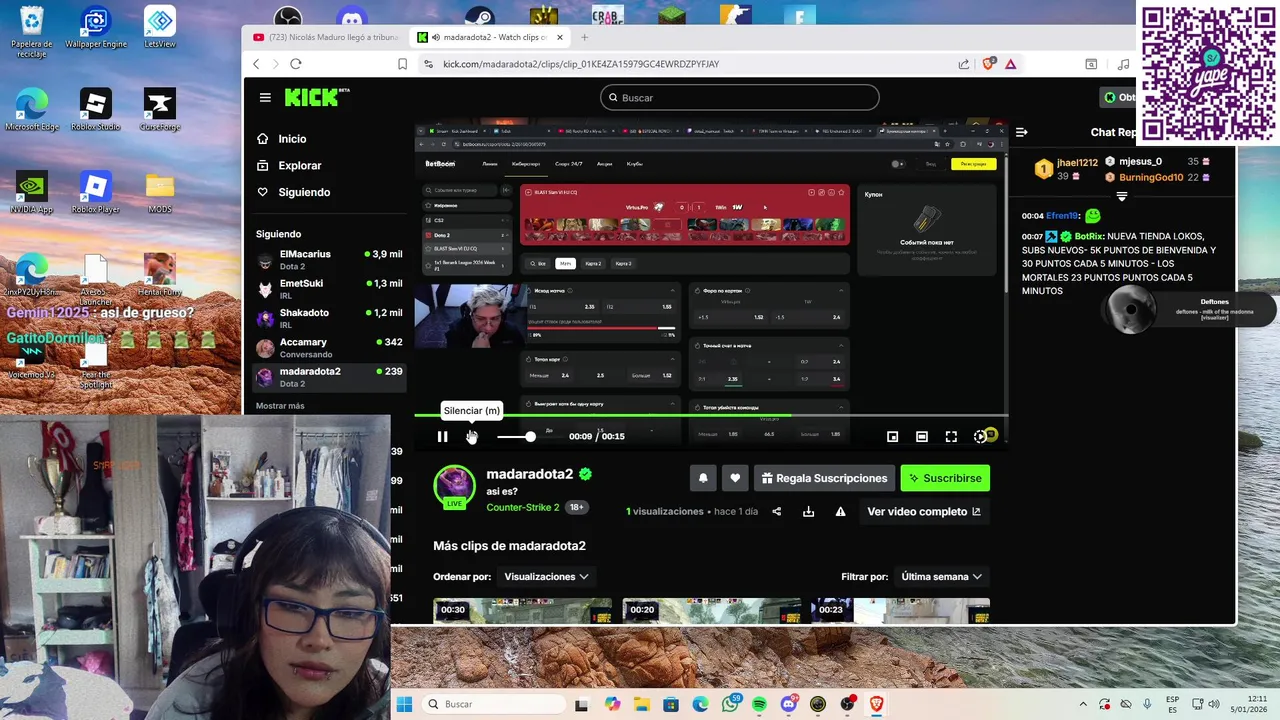
Task: Open CurseForge desktop icon
Action: (x=160, y=110)
